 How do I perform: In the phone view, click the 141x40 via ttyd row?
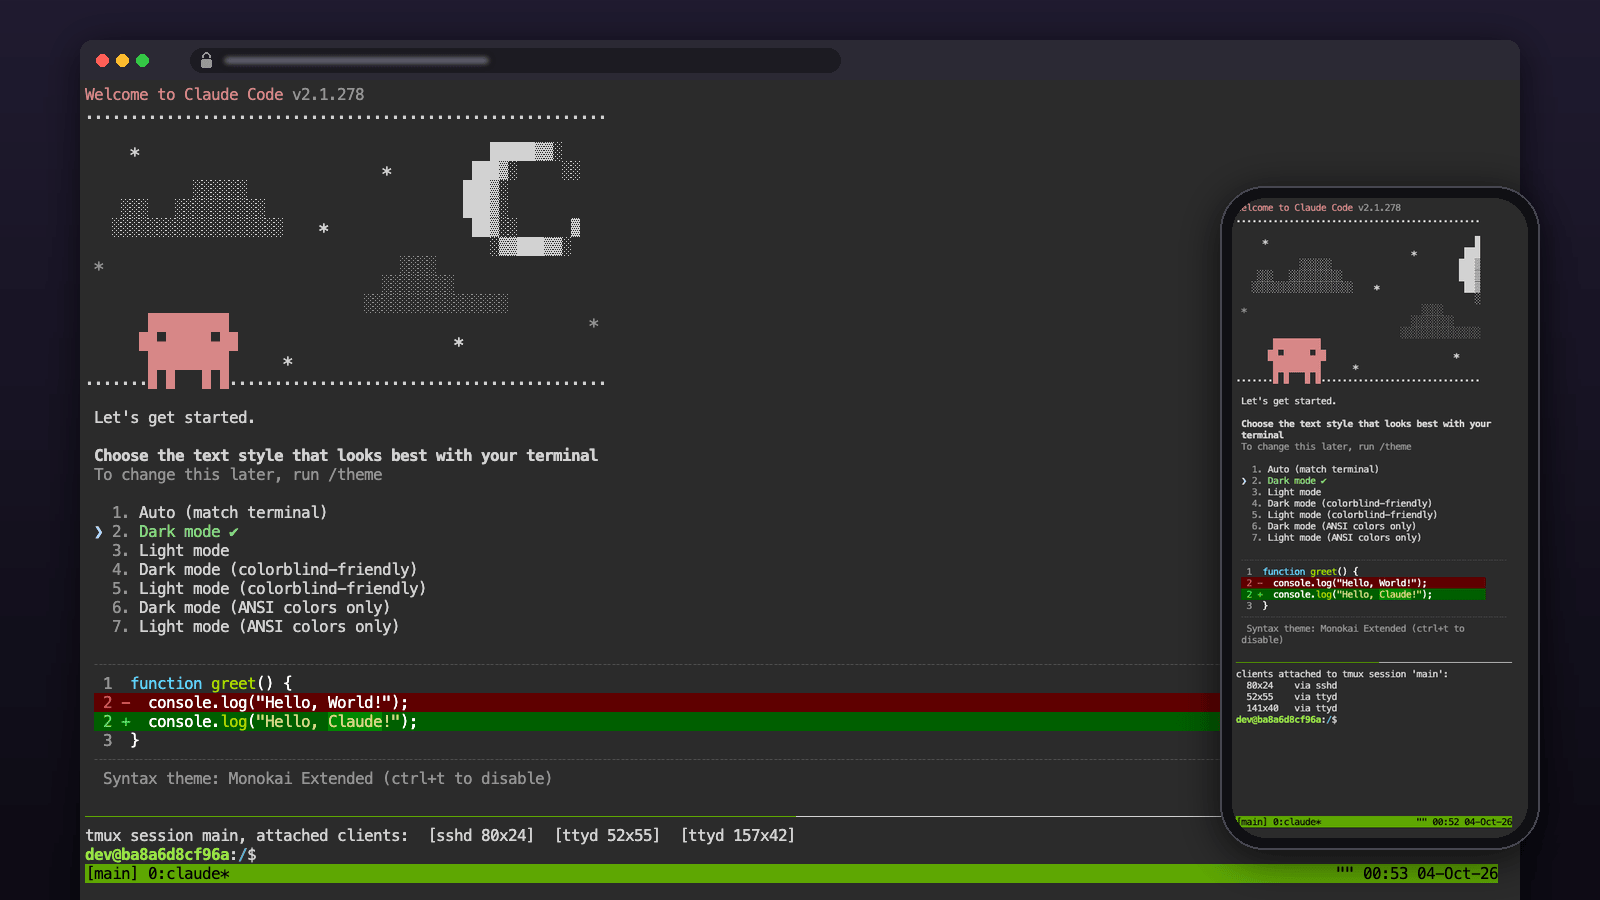(x=1291, y=708)
